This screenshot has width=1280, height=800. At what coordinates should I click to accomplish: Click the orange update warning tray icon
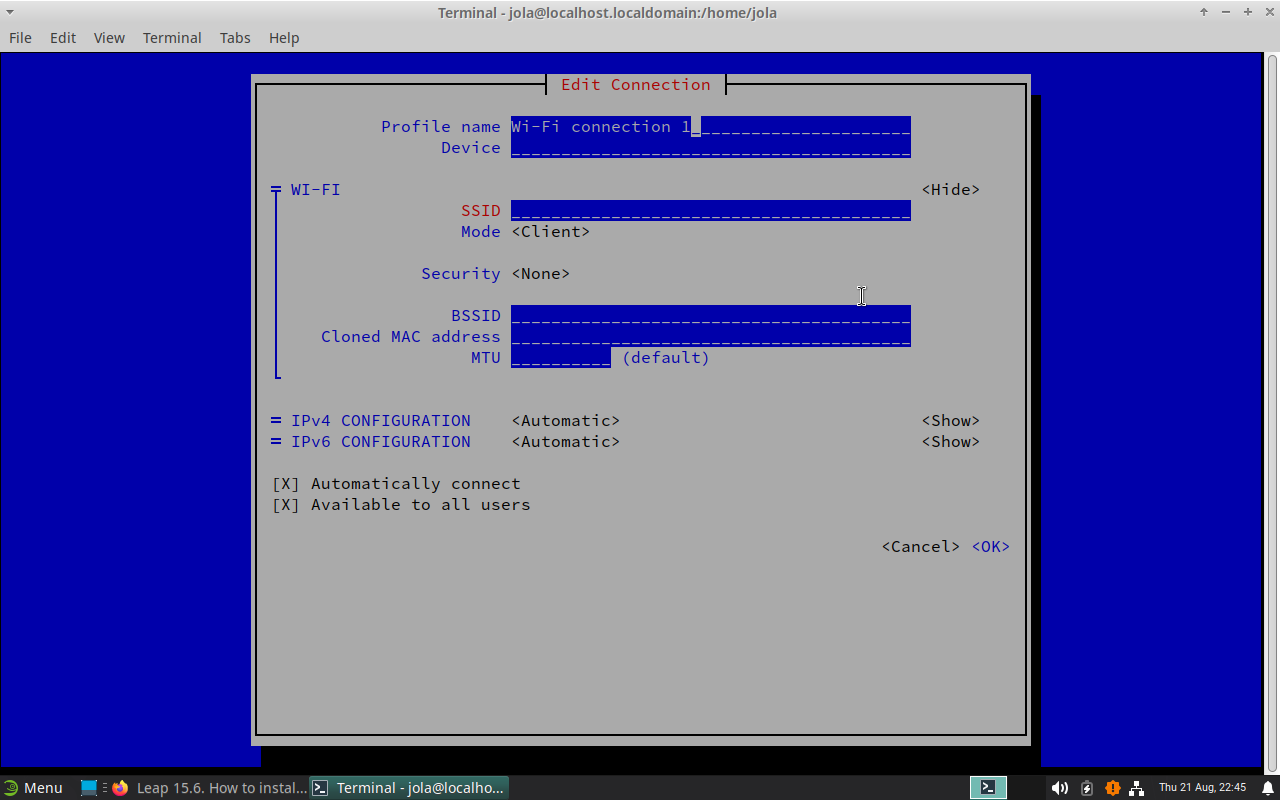1112,788
